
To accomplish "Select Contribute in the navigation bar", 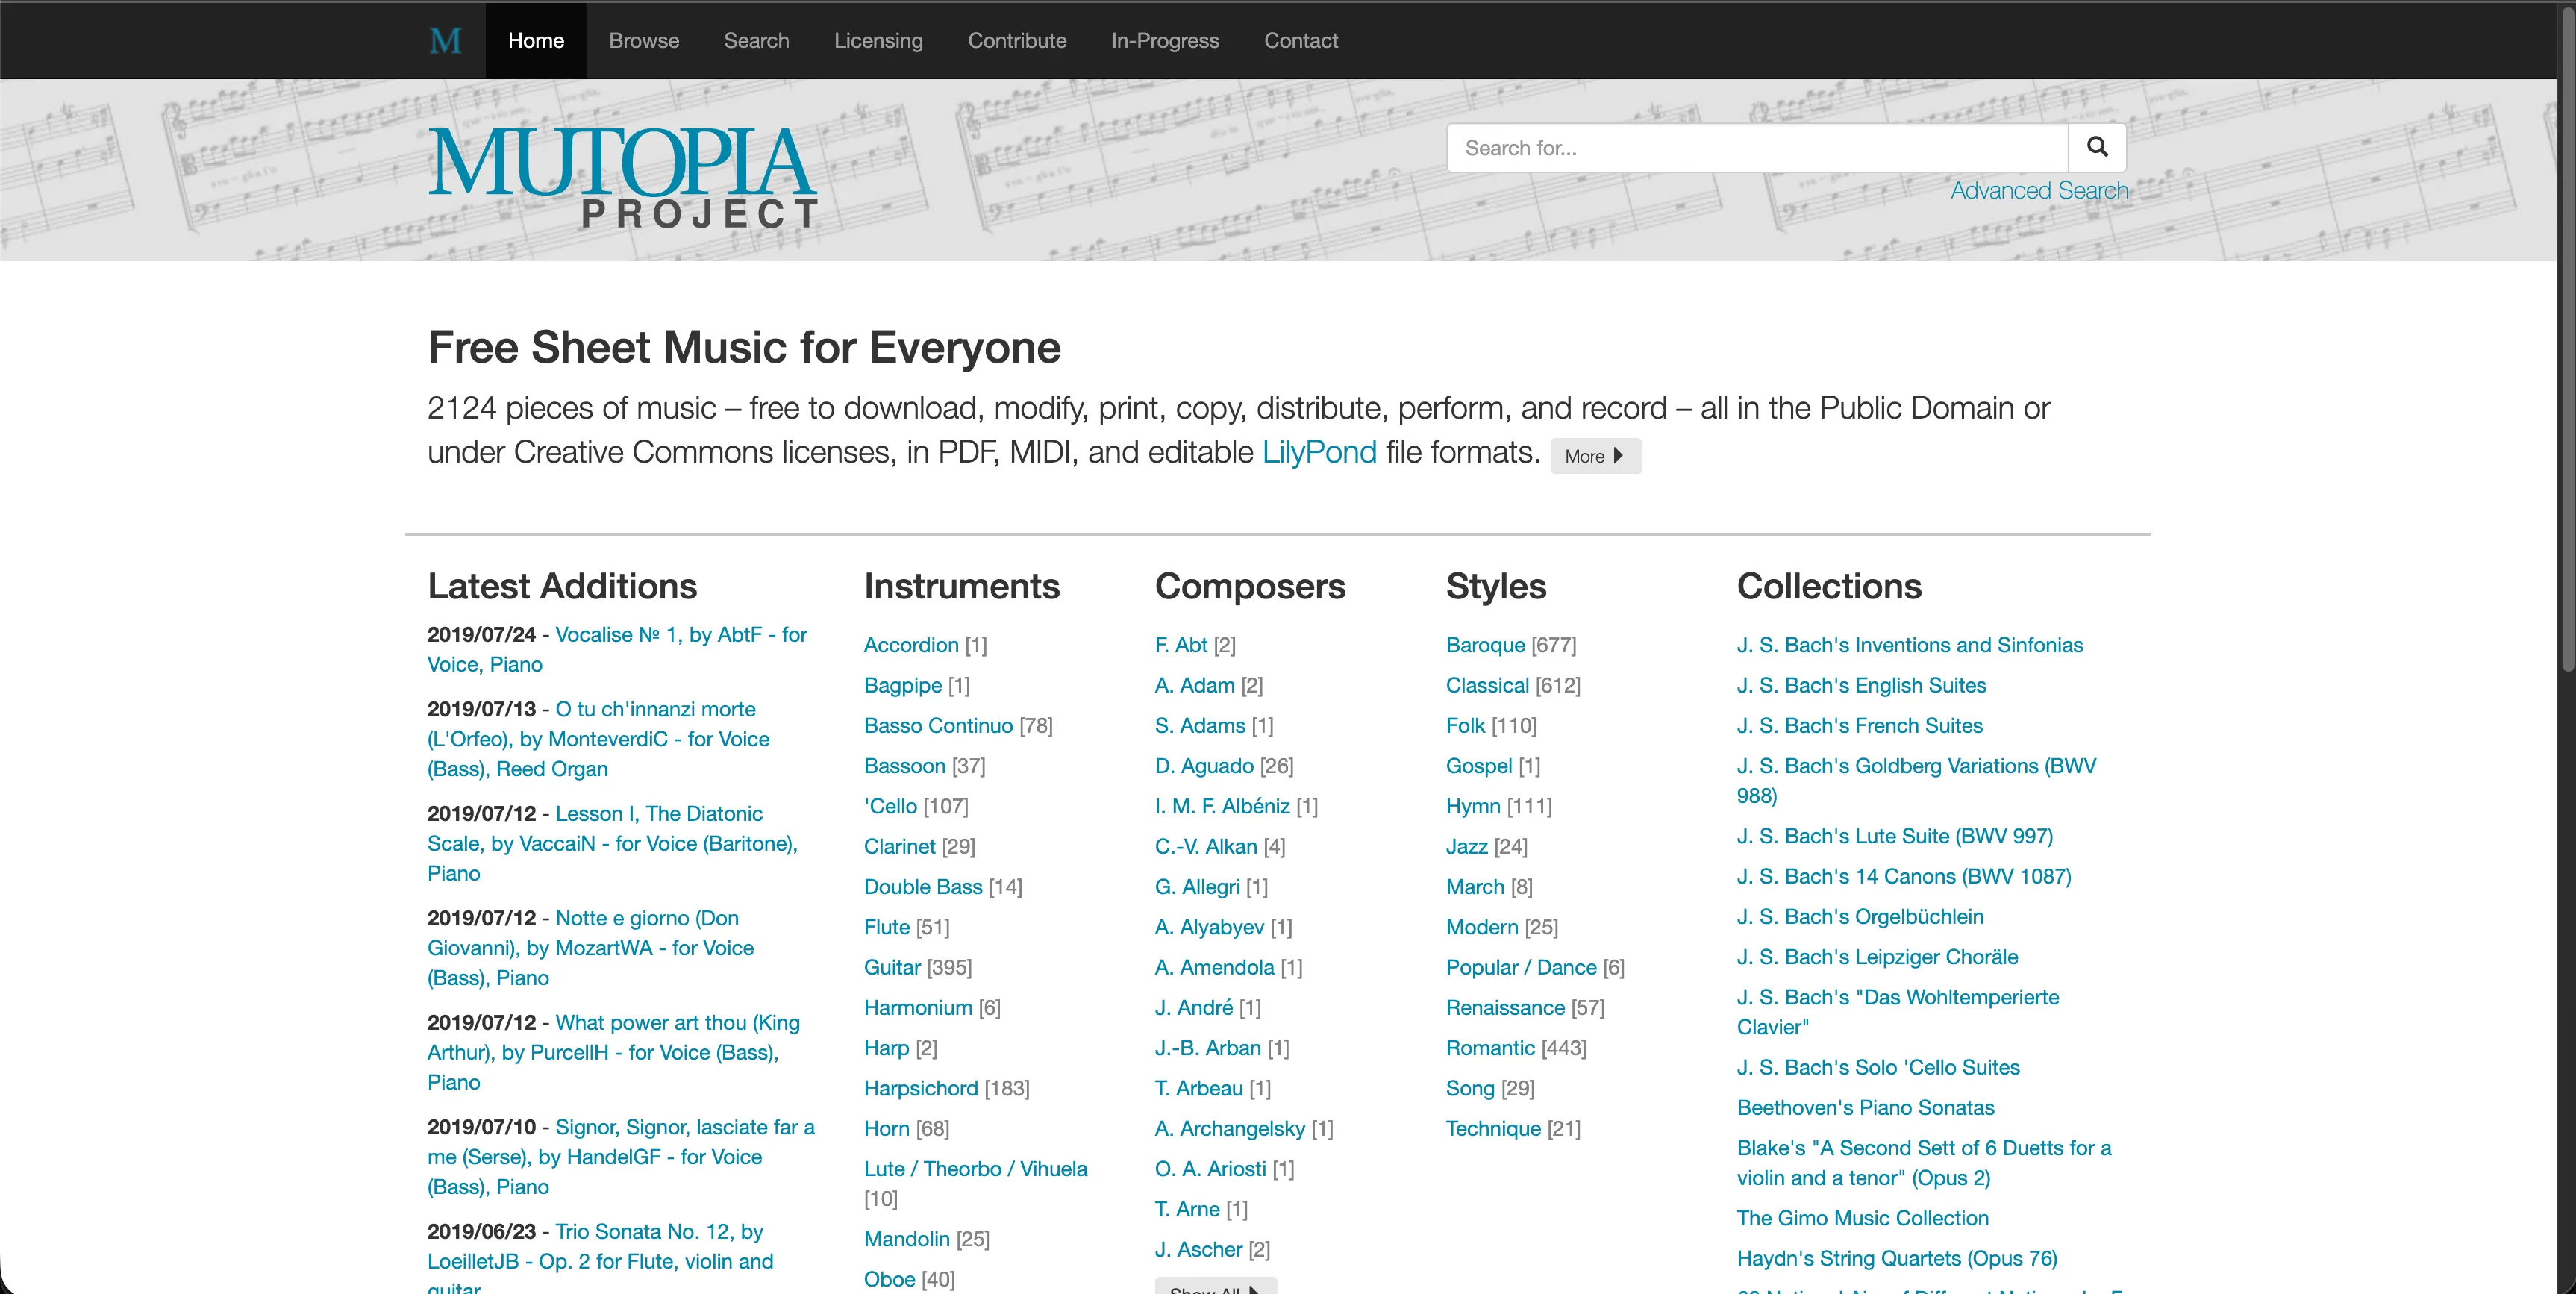I will tap(1017, 41).
